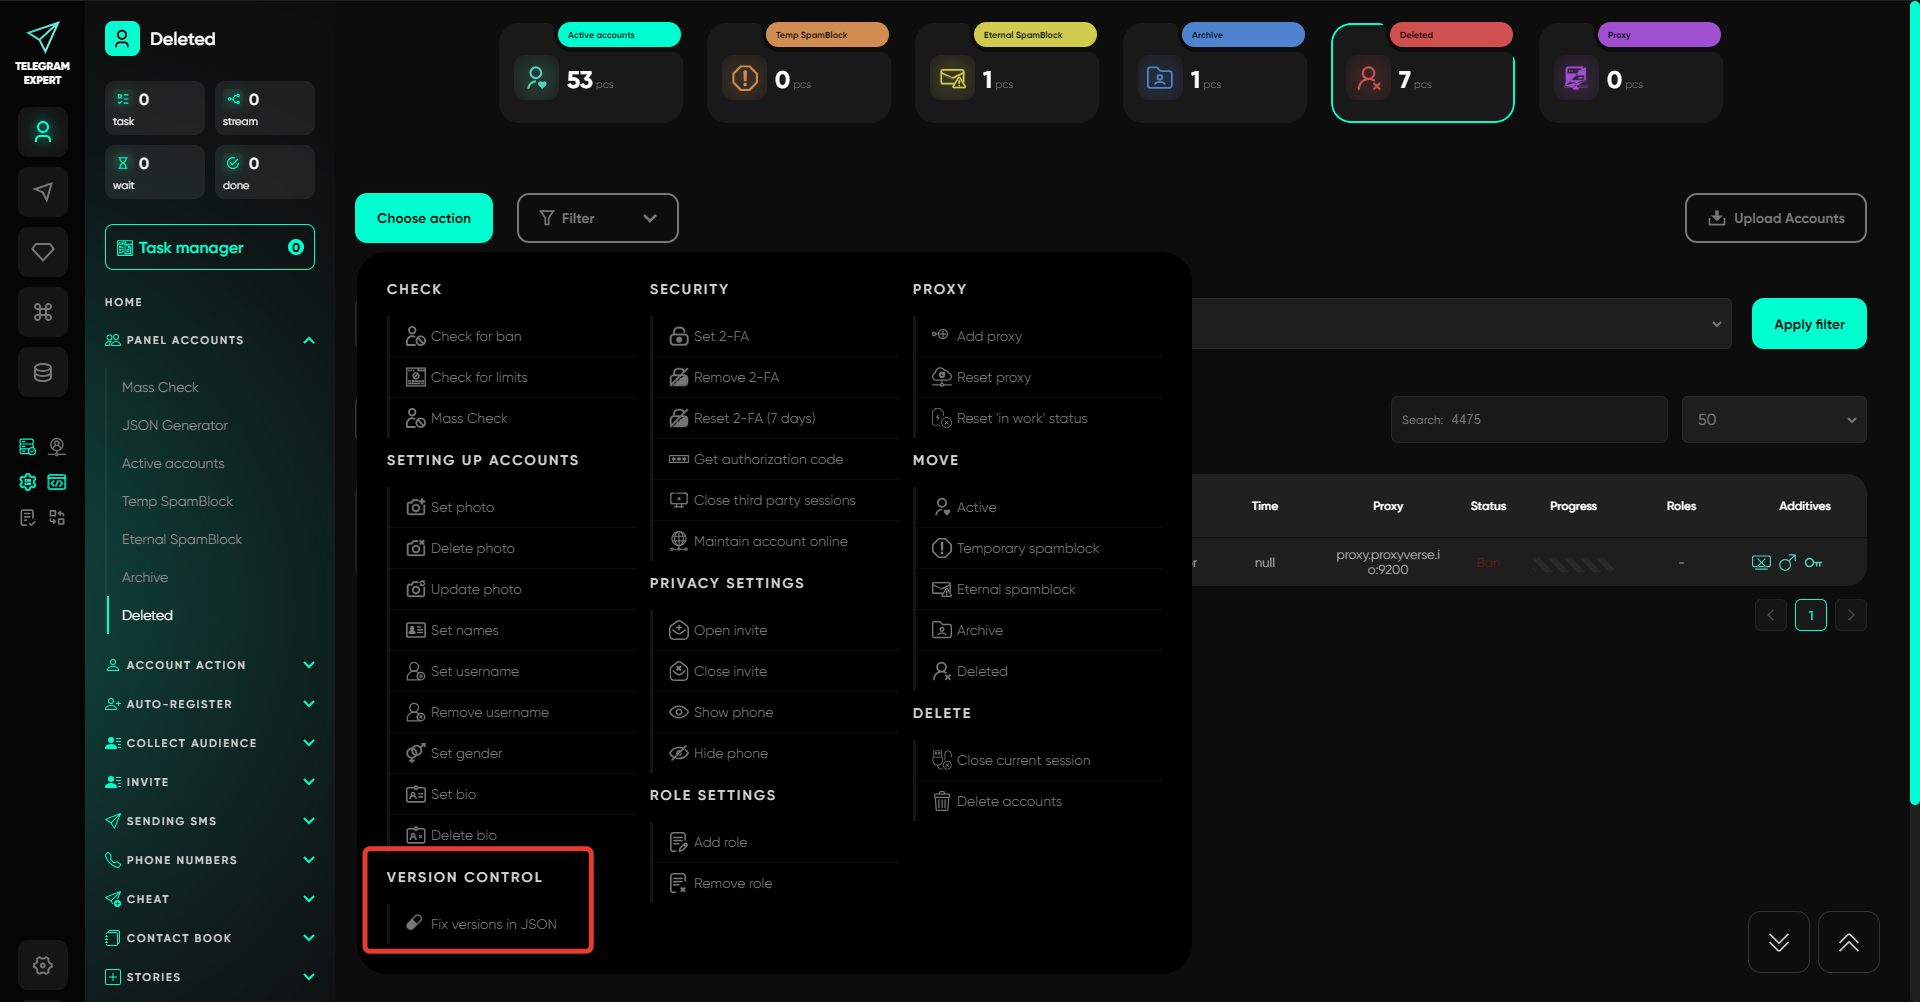Open settings gear at sidebar bottom

pyautogui.click(x=43, y=965)
